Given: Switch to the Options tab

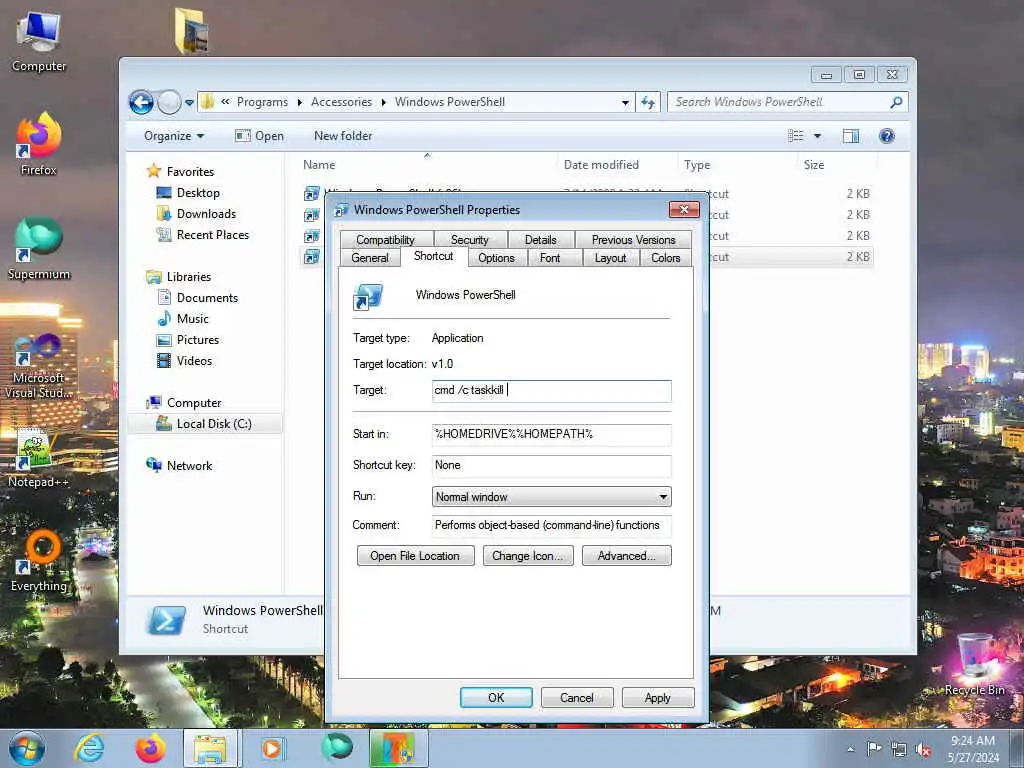Looking at the screenshot, I should point(496,258).
